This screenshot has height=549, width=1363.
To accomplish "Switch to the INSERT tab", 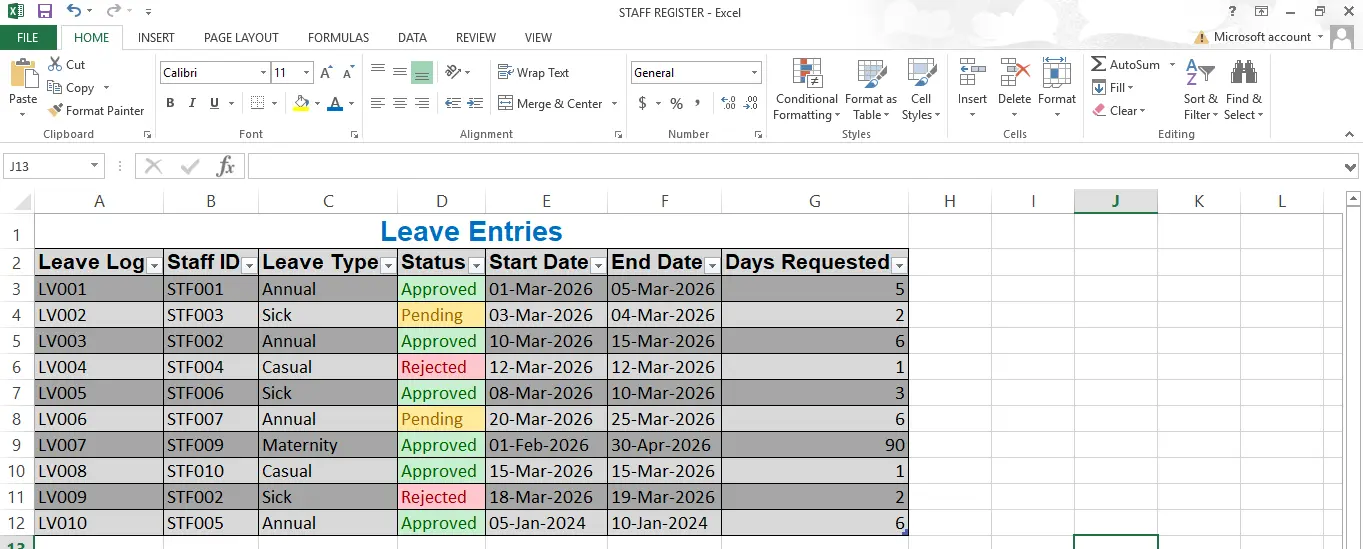I will (156, 38).
